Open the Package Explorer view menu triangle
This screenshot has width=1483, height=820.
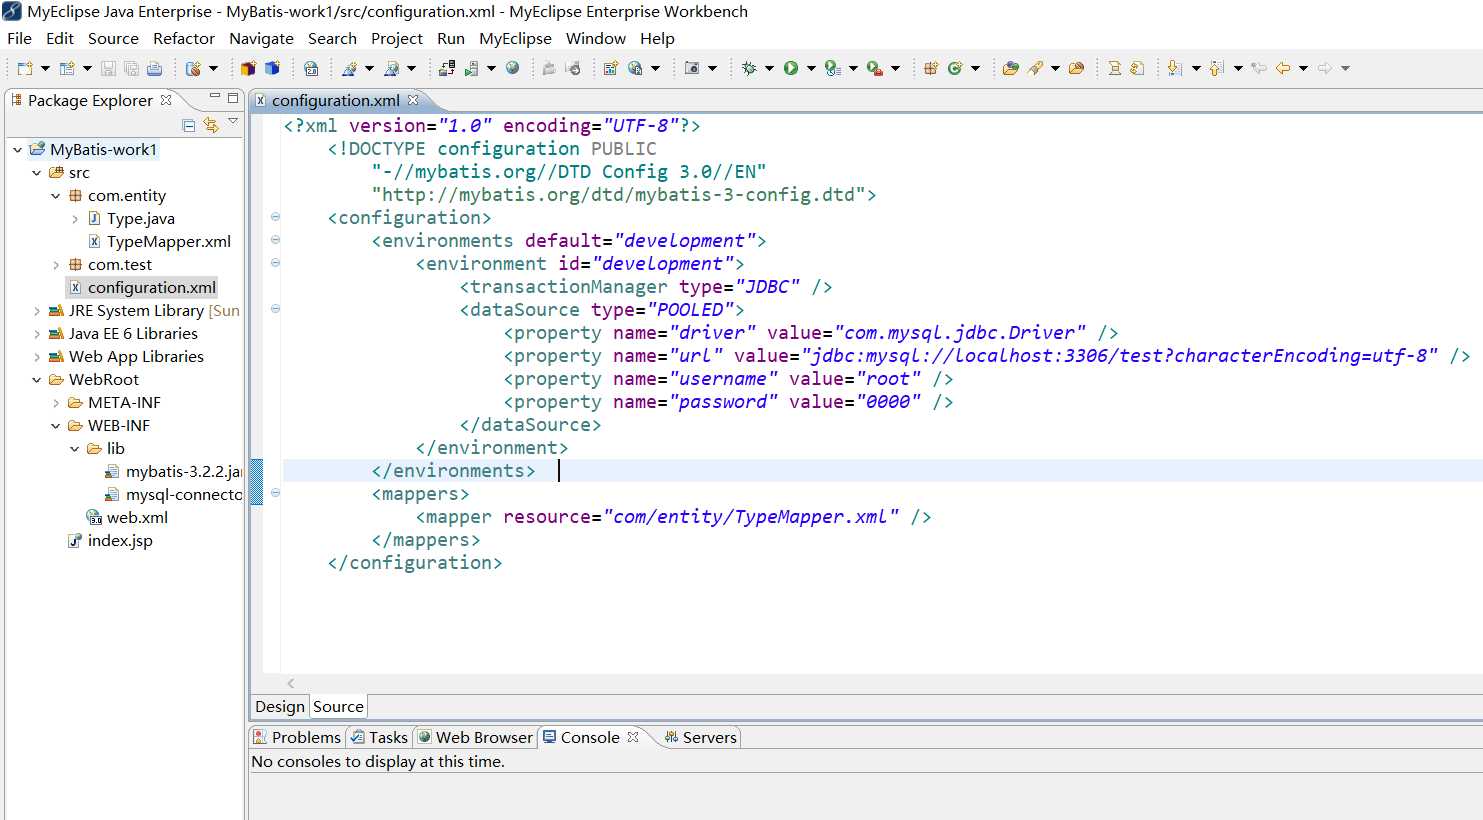pyautogui.click(x=233, y=122)
